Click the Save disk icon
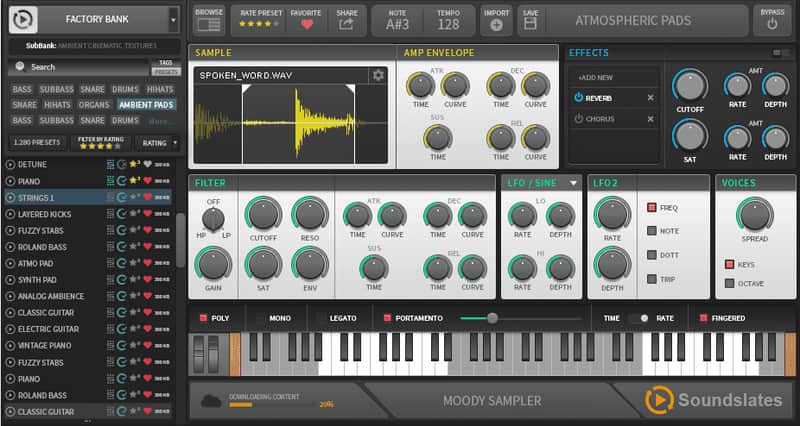Viewport: 800px width, 426px height. tap(530, 23)
